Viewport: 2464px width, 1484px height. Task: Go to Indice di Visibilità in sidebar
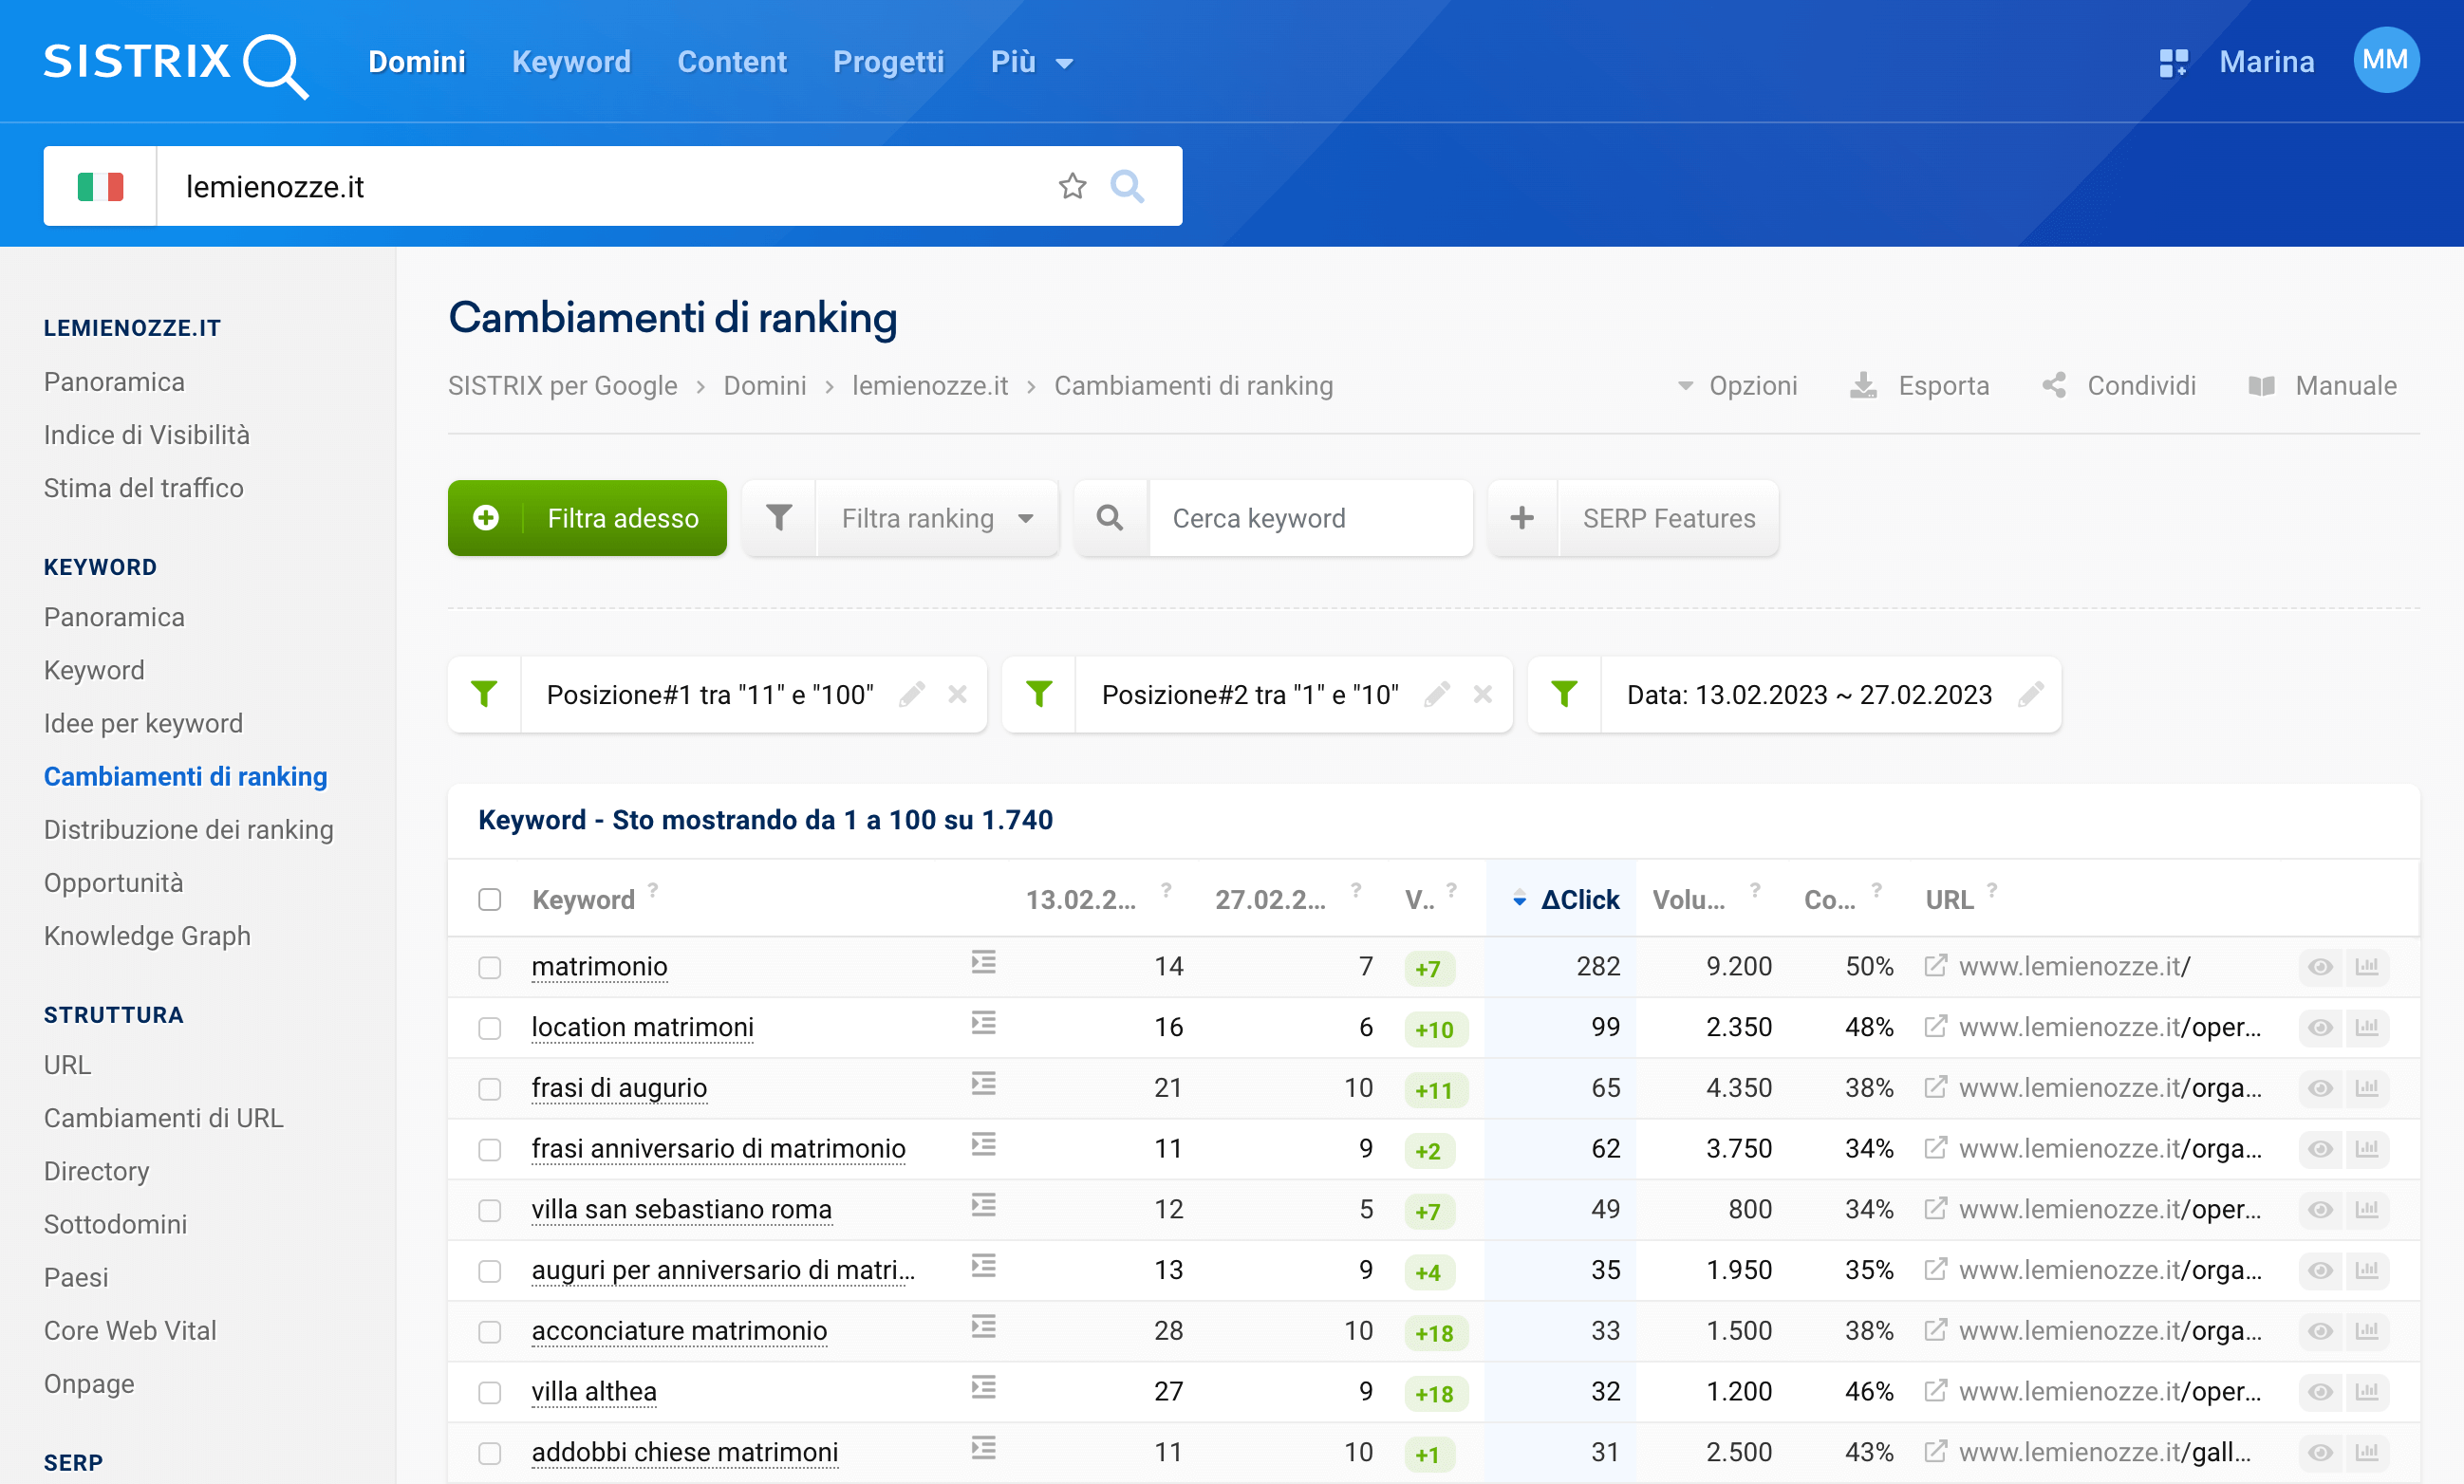tap(147, 435)
